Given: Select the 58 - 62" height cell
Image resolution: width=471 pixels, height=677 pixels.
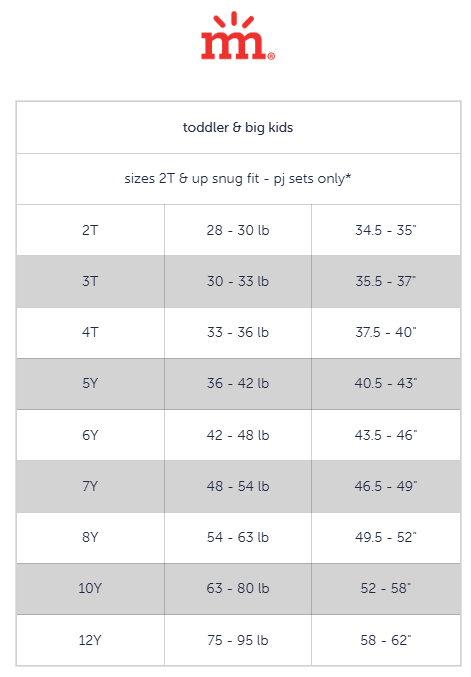Looking at the screenshot, I should [x=386, y=640].
